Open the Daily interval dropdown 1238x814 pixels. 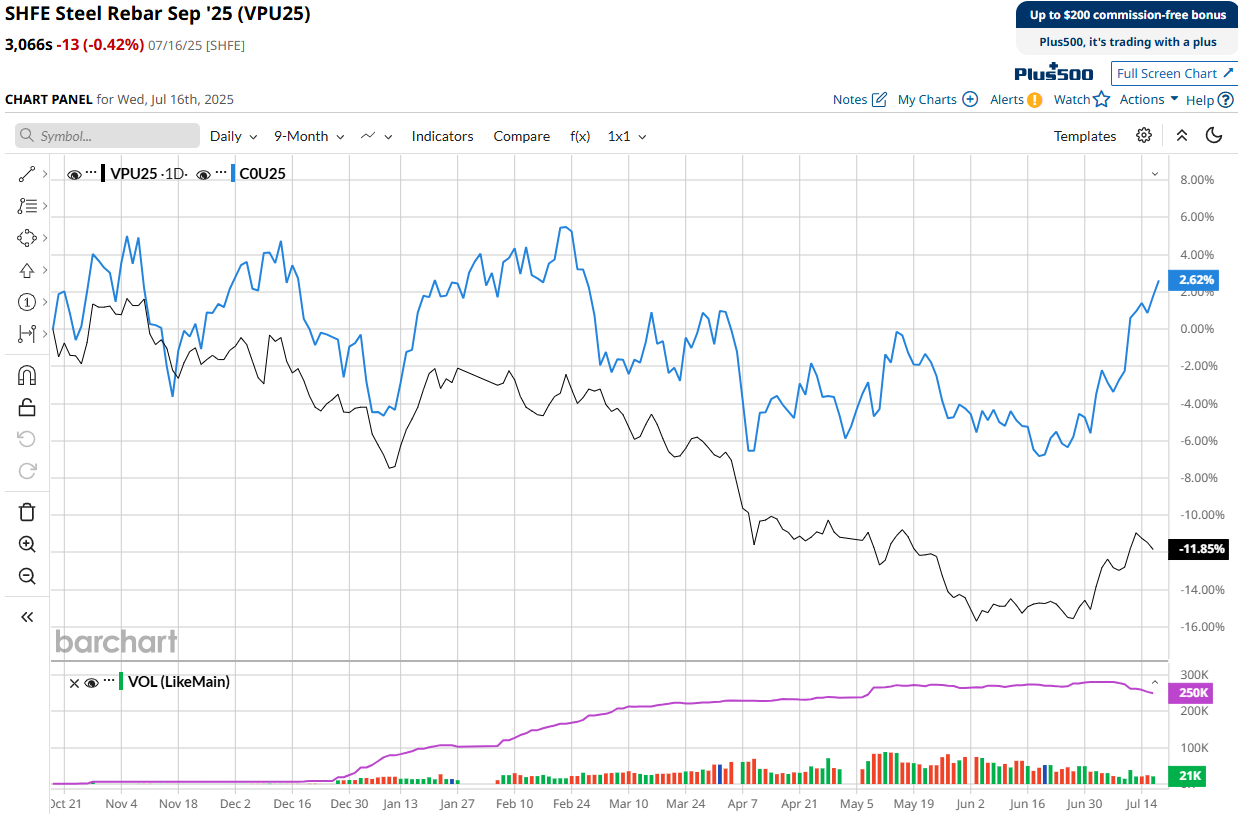pos(233,136)
